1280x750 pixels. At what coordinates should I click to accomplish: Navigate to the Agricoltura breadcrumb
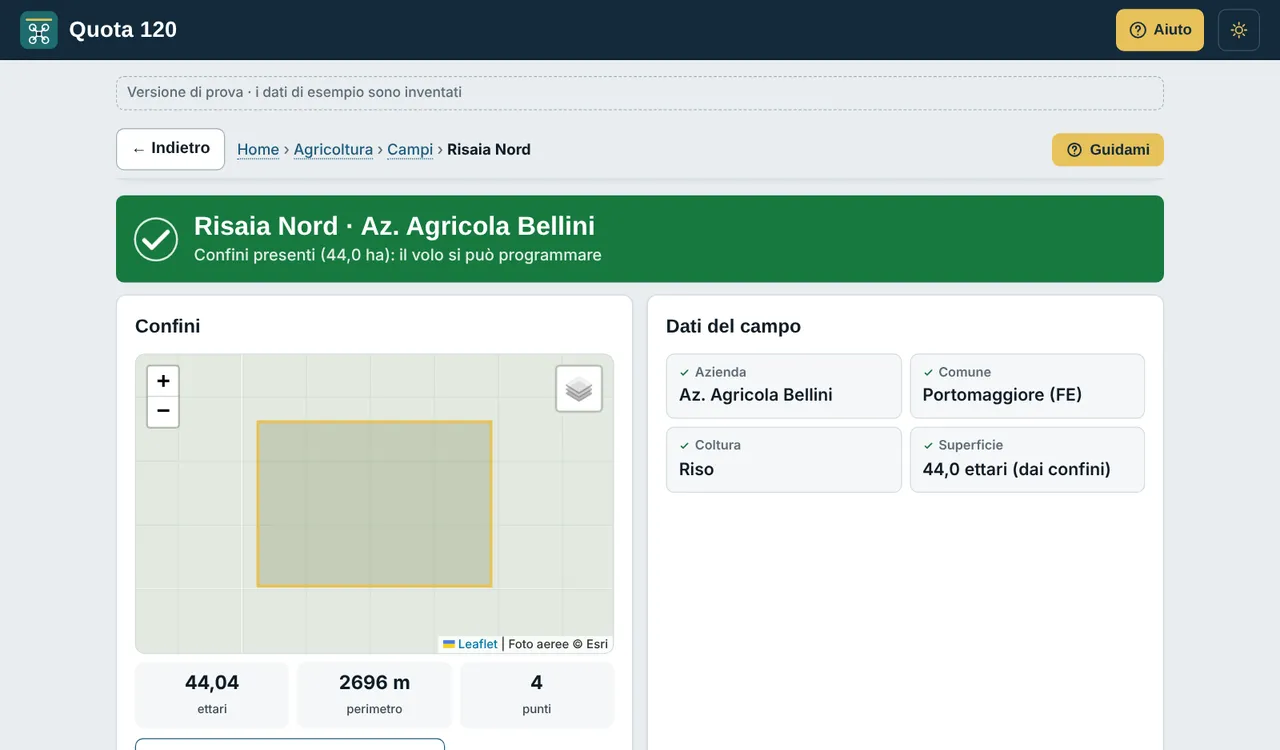click(x=333, y=150)
